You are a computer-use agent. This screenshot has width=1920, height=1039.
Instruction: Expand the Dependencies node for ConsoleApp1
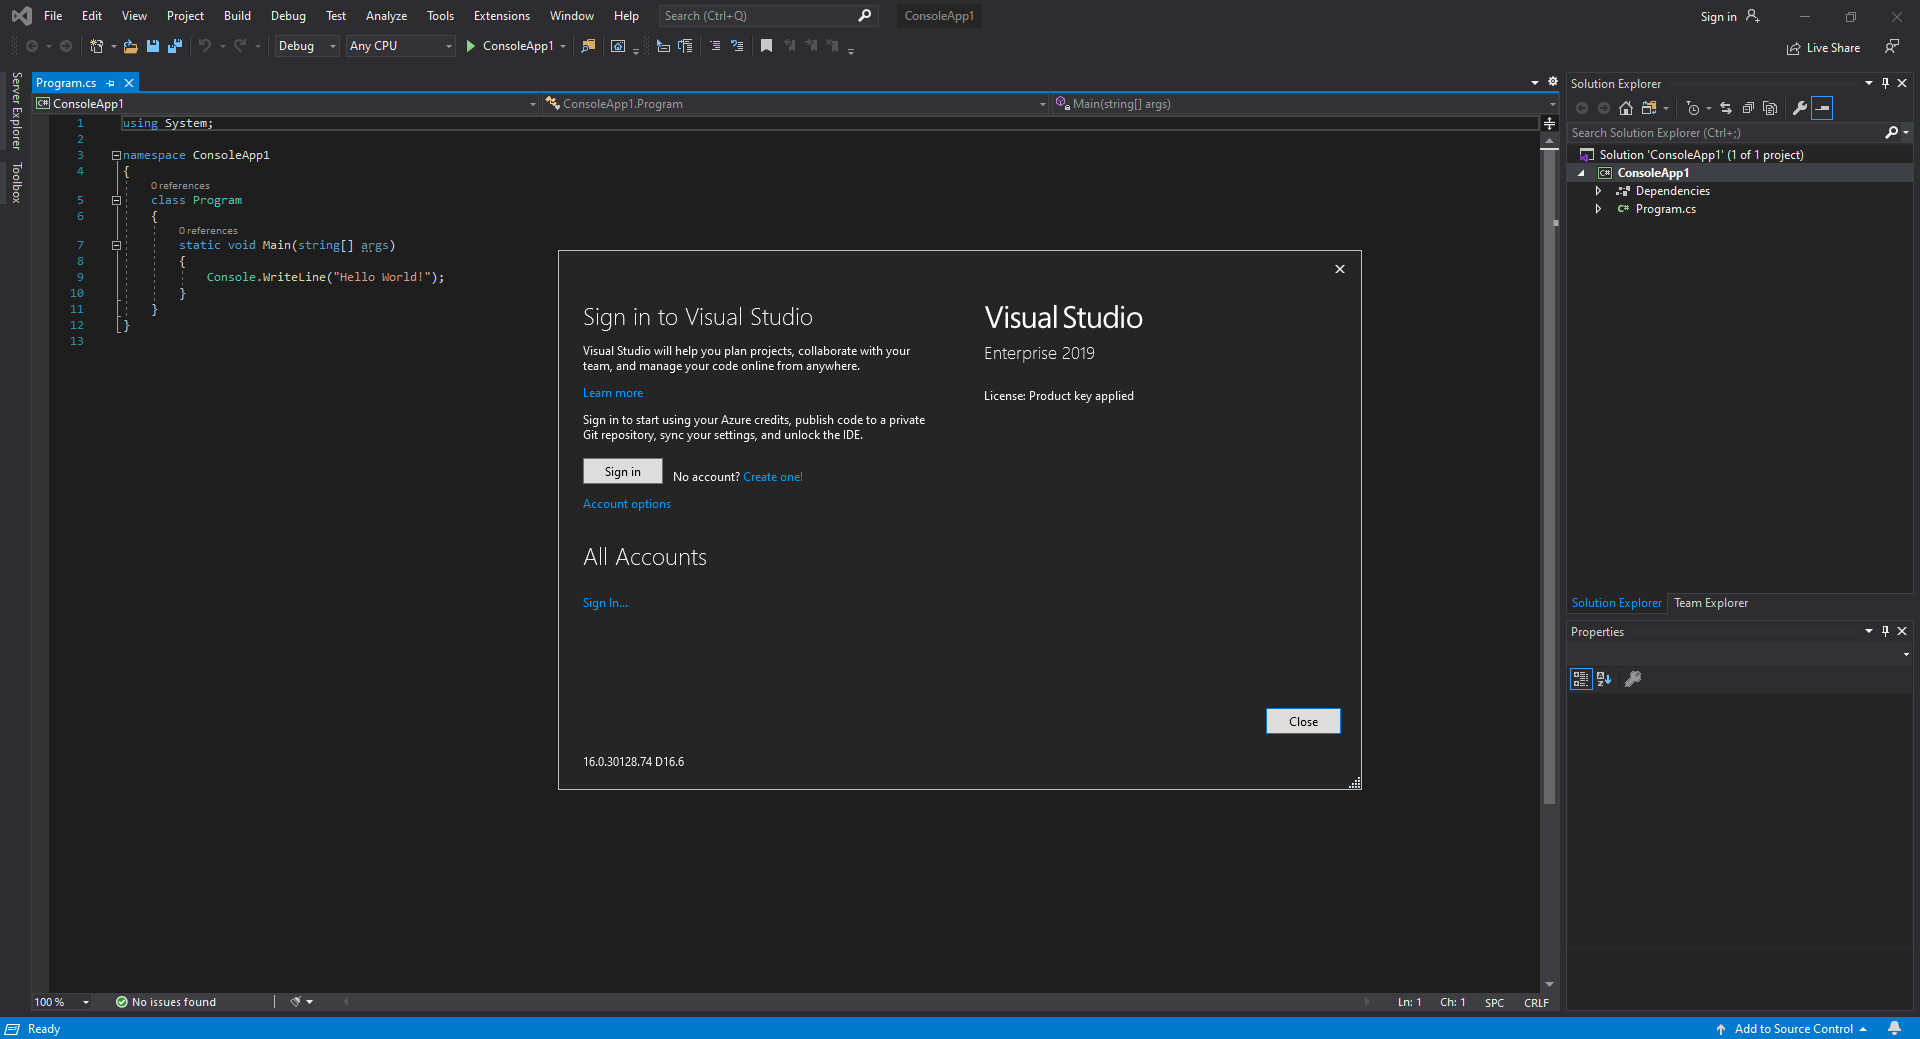[1598, 190]
